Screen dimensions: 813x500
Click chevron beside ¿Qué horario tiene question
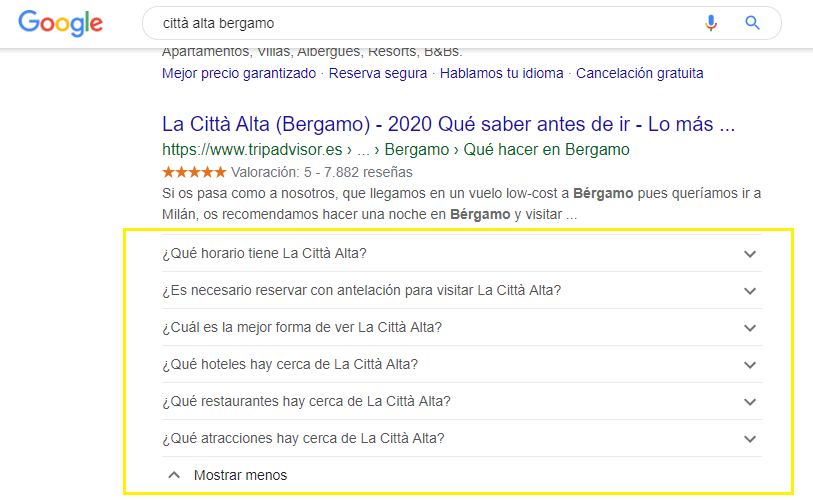point(750,254)
